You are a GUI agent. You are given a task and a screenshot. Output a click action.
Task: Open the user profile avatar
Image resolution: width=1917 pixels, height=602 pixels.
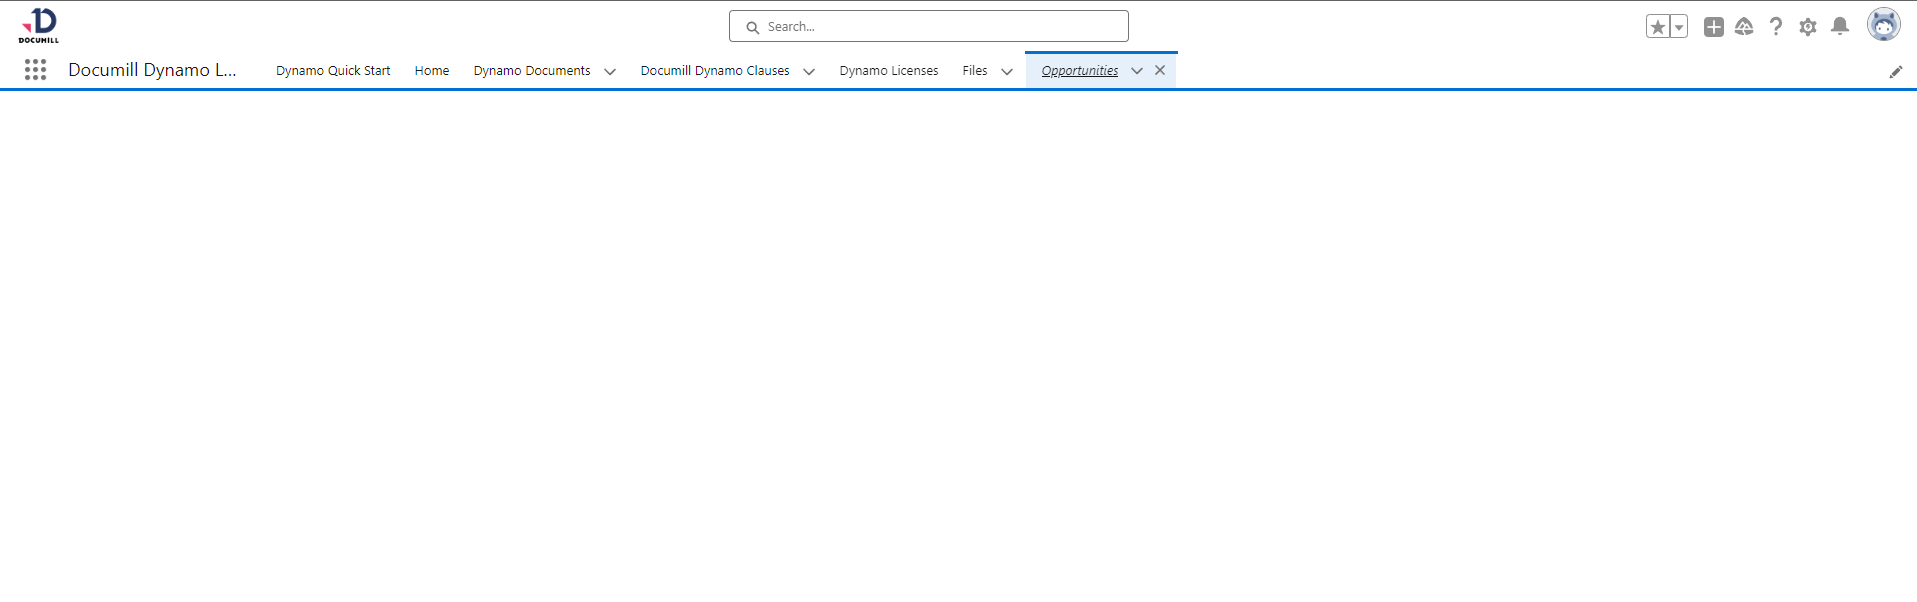tap(1883, 25)
